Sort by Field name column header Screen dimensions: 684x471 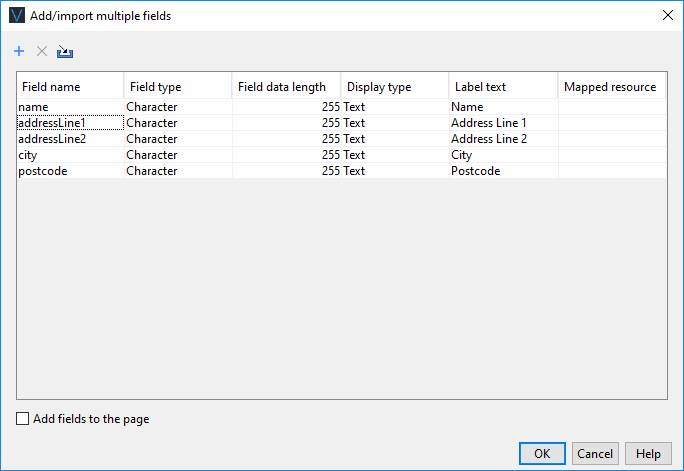point(70,87)
